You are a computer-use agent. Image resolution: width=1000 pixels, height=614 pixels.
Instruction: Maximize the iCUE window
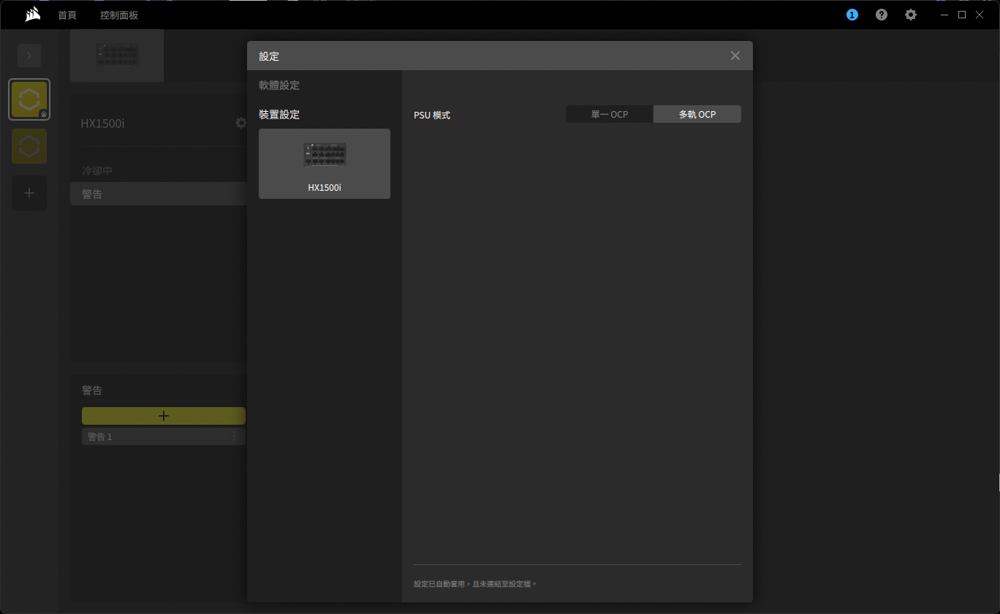pos(962,15)
